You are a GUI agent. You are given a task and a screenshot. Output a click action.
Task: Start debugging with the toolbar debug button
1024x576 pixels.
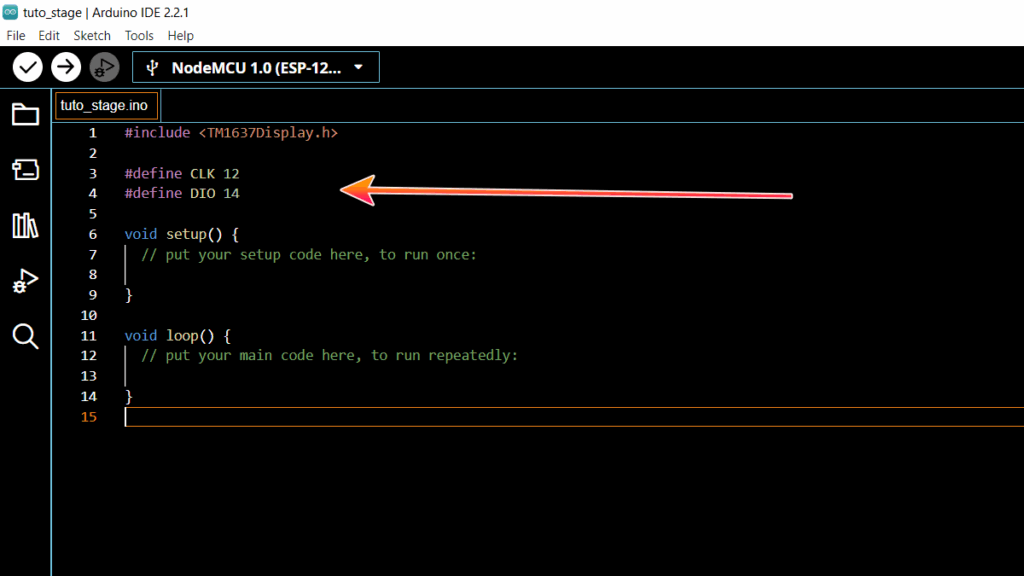[104, 67]
